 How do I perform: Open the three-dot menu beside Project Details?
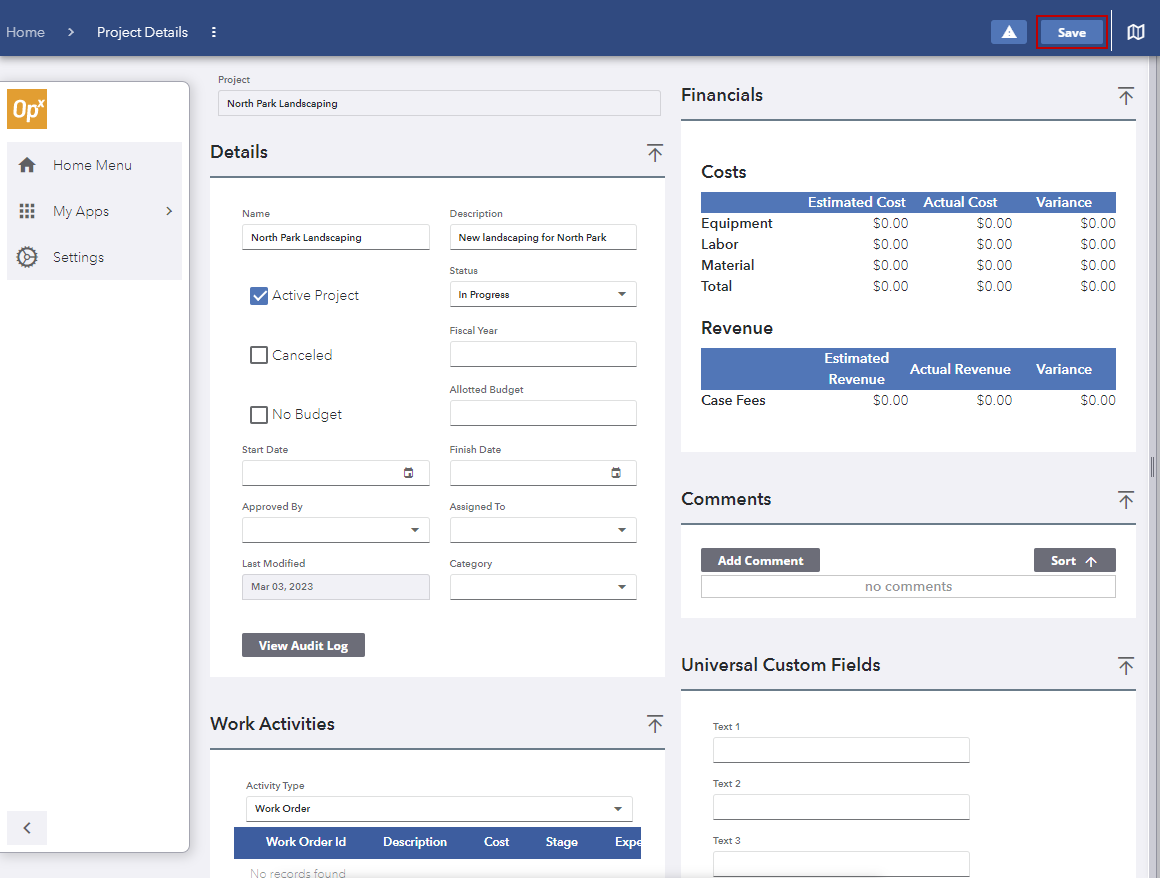pyautogui.click(x=214, y=32)
